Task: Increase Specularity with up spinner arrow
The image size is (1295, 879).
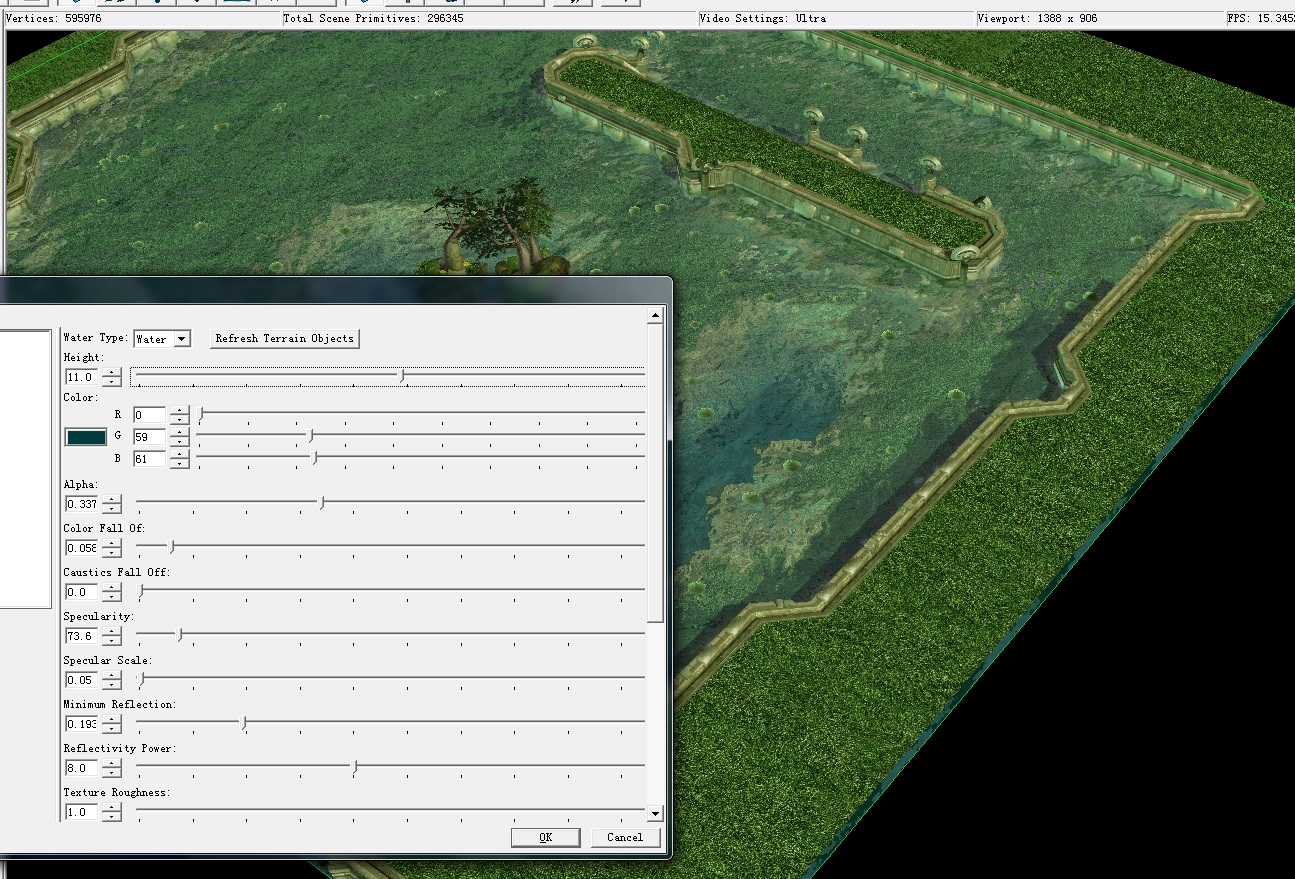Action: point(112,632)
